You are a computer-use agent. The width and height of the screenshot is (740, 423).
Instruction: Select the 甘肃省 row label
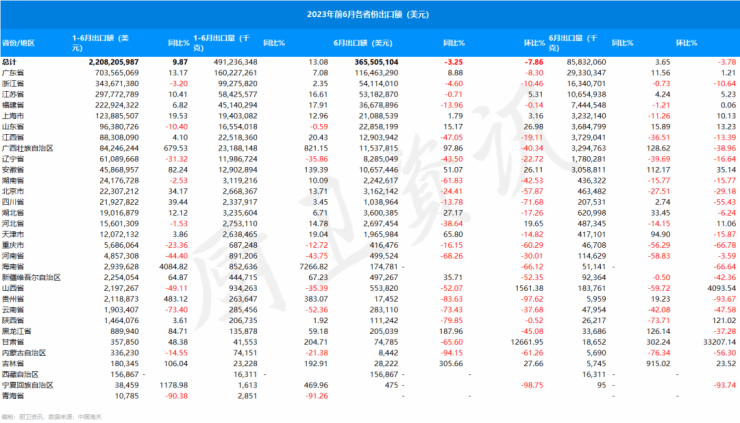pos(13,342)
